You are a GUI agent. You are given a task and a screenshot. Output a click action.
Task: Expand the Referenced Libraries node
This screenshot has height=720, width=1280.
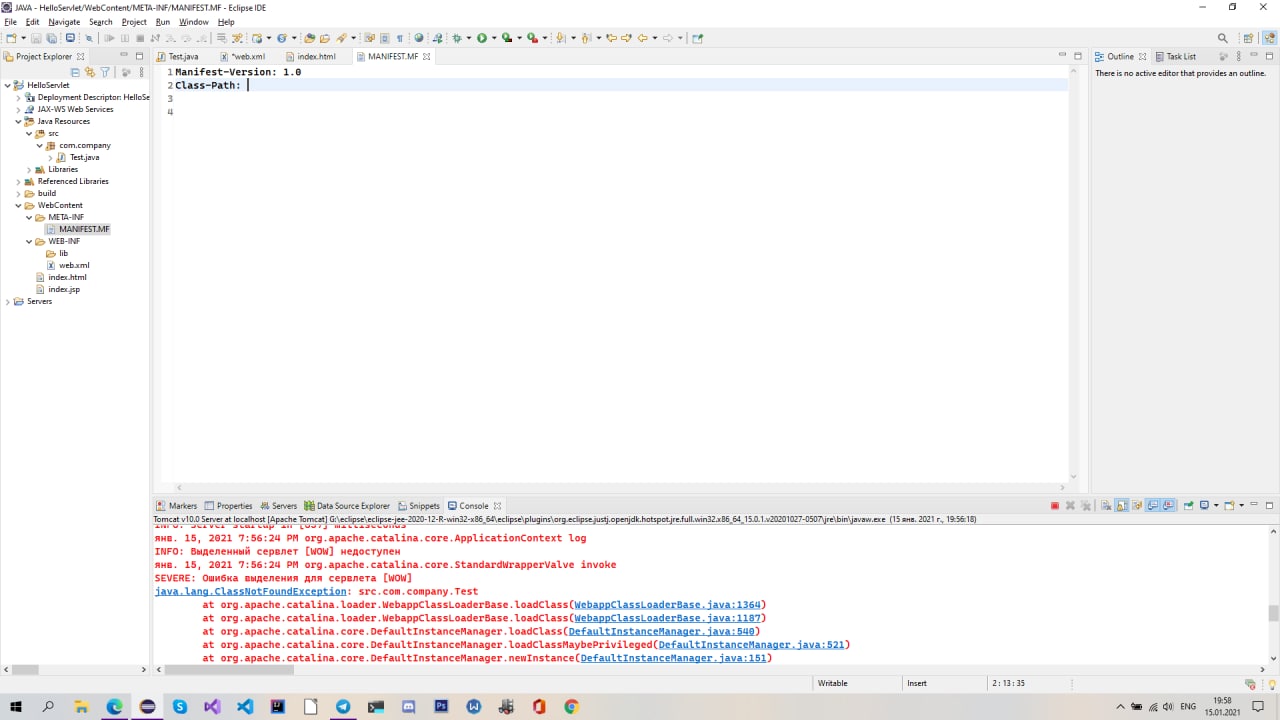(18, 181)
